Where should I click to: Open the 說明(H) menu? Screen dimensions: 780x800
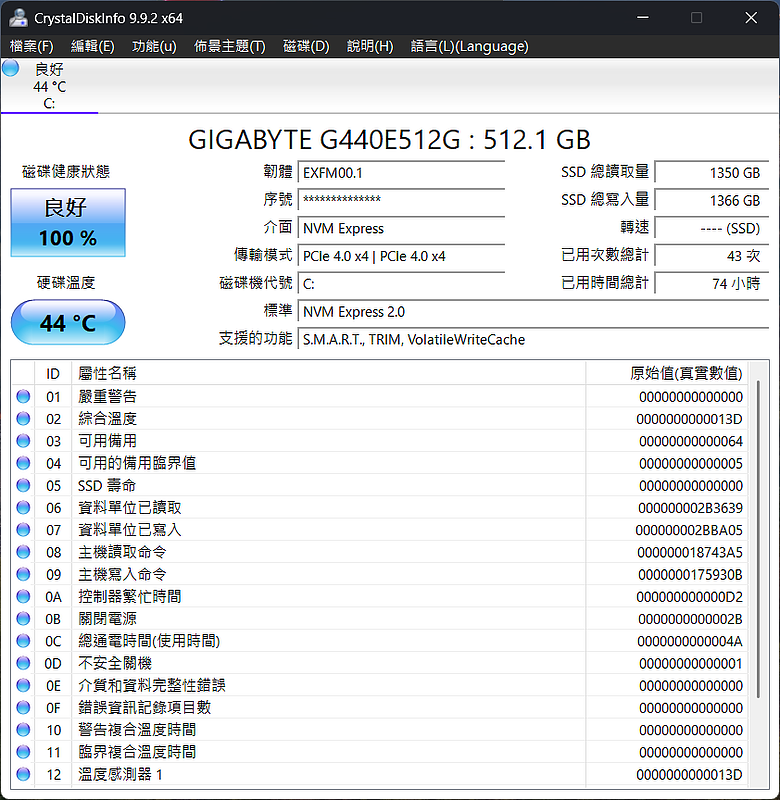pyautogui.click(x=370, y=46)
